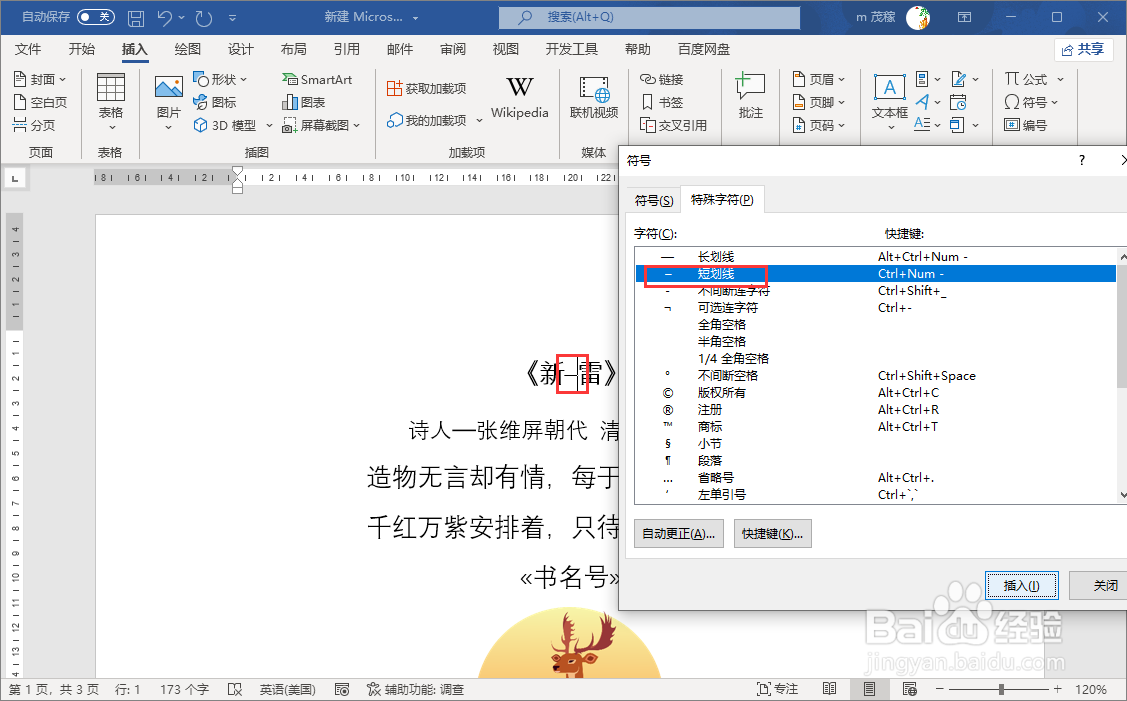Switch to the 审阅 ribbon tab
The width and height of the screenshot is (1127, 701).
453,49
